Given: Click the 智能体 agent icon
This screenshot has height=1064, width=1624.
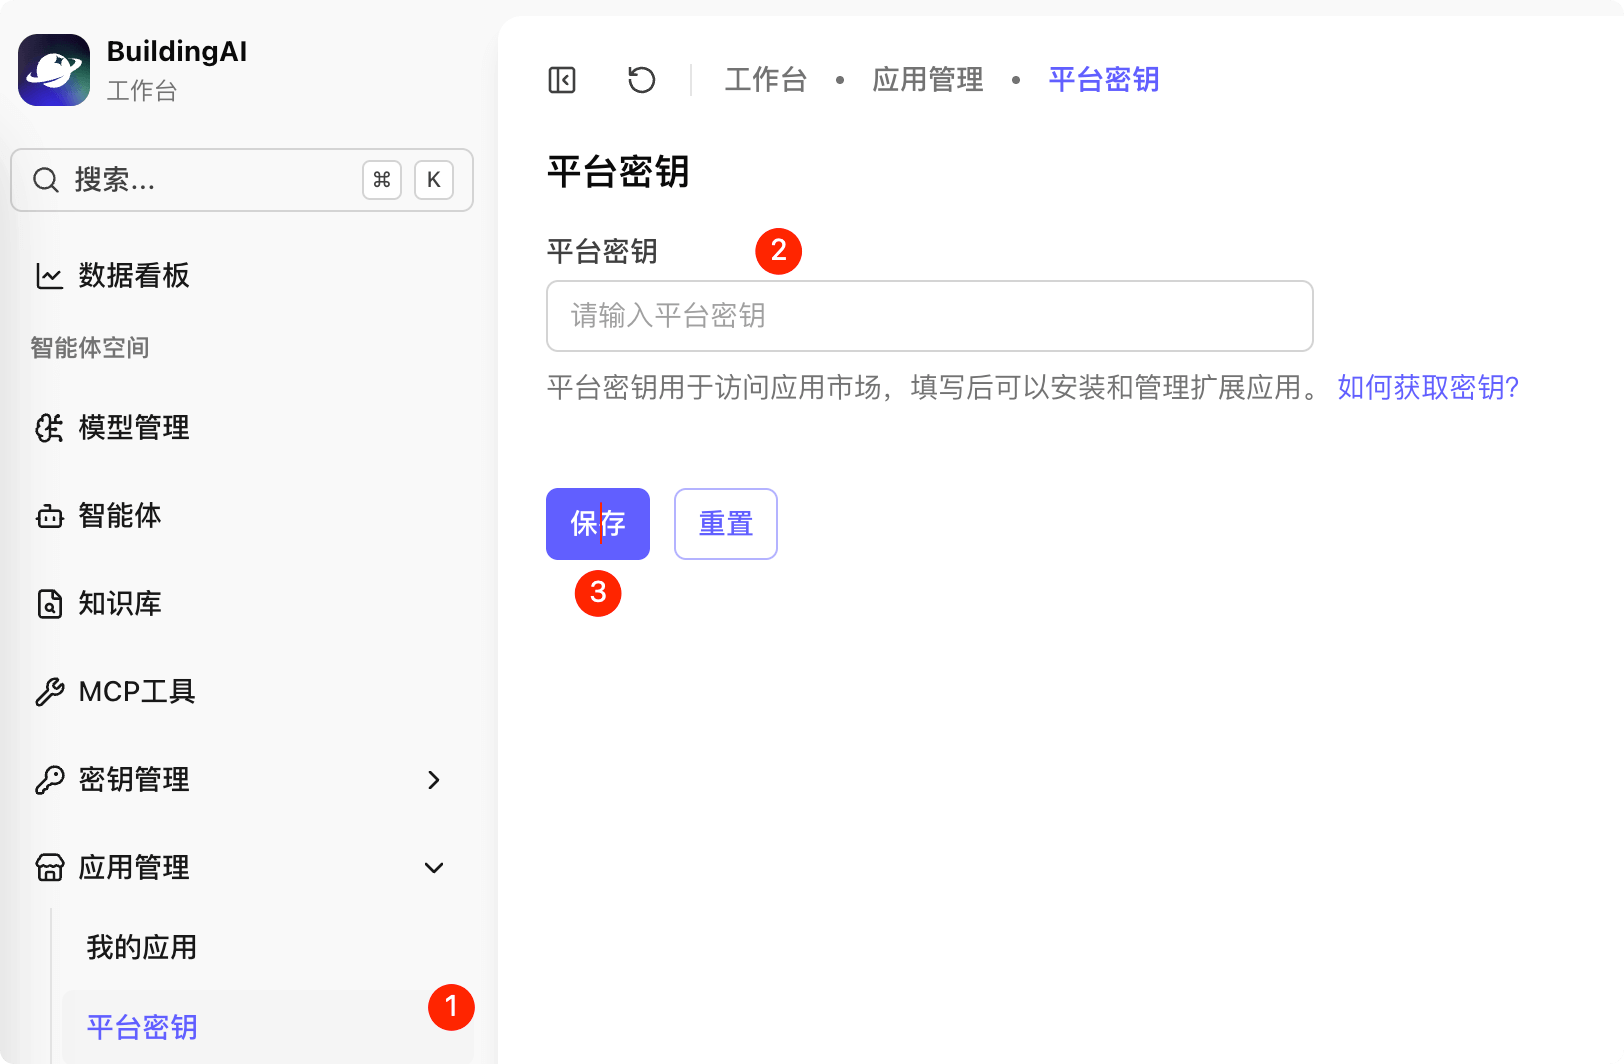Looking at the screenshot, I should pos(49,516).
